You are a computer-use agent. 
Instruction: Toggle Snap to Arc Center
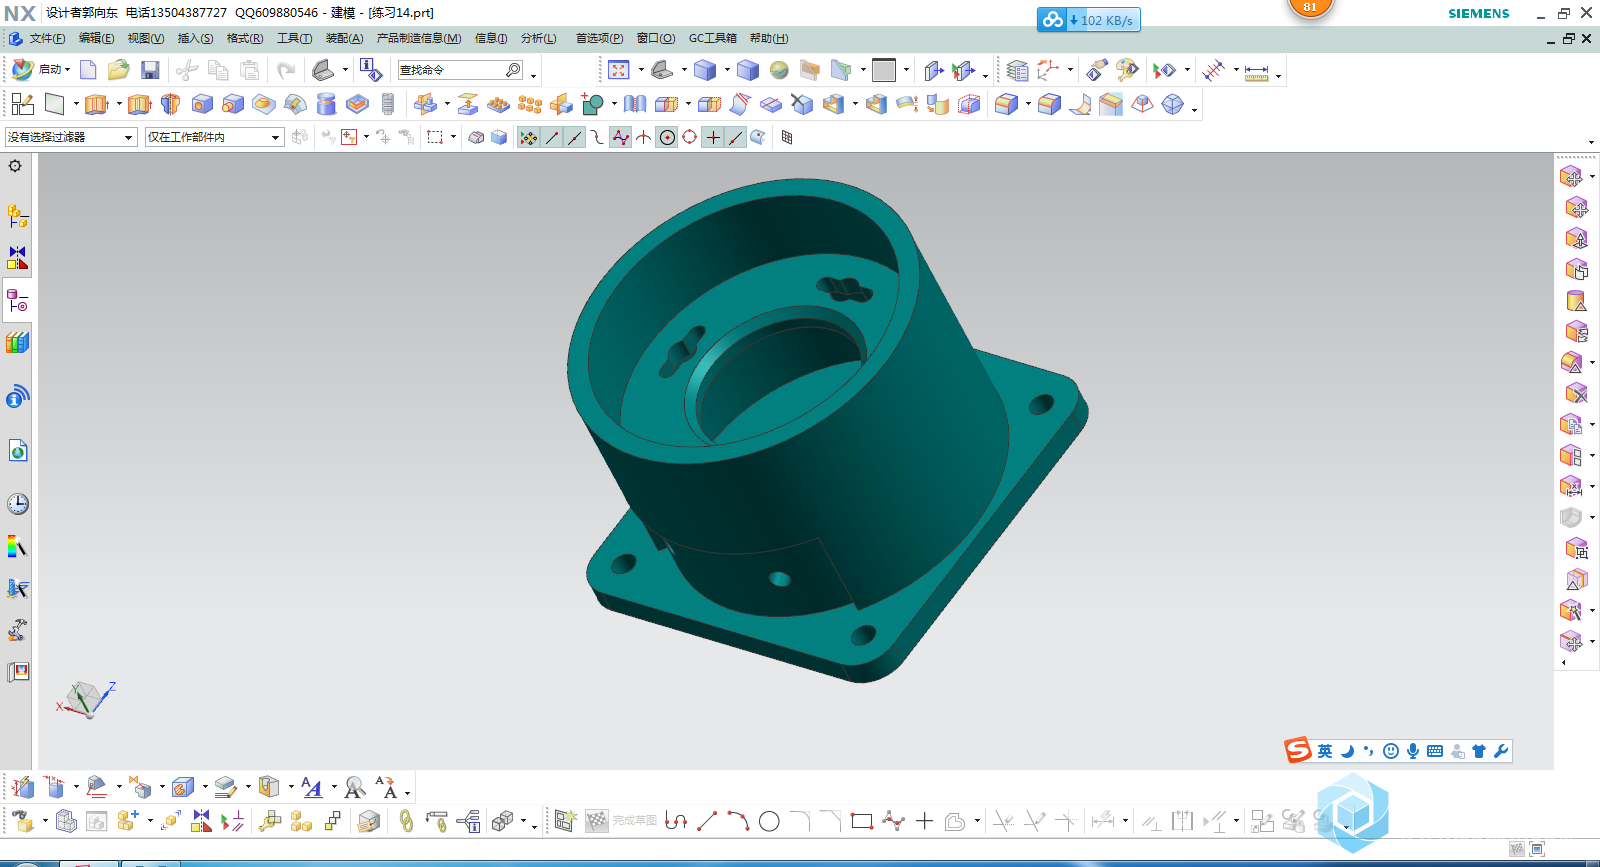tap(667, 138)
